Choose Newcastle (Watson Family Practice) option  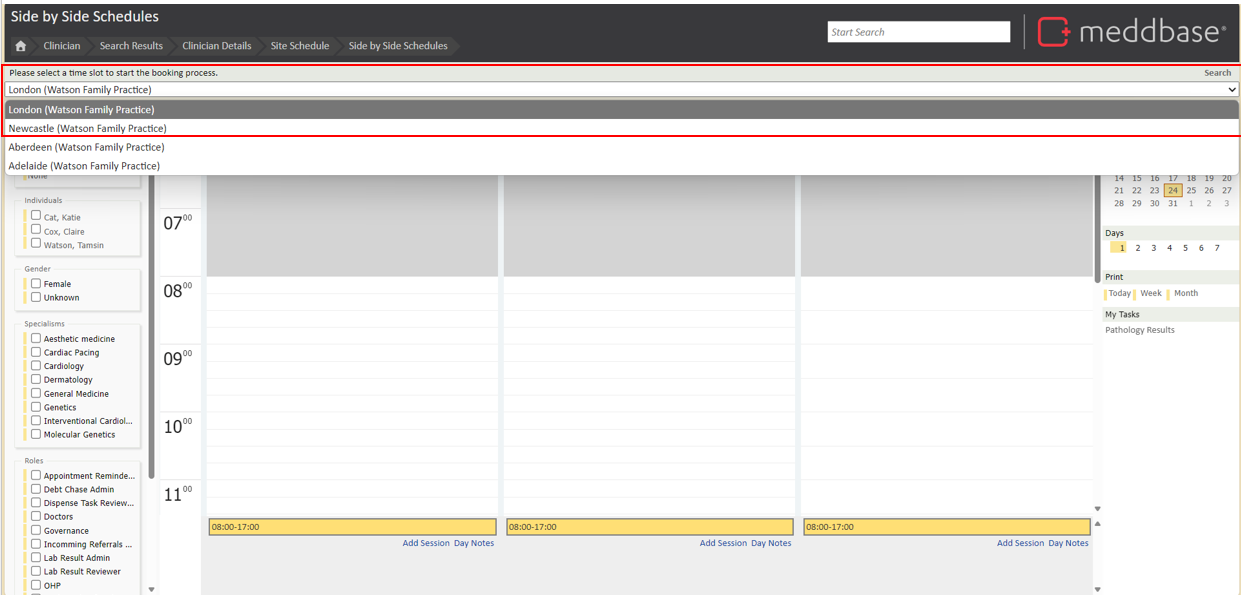point(87,128)
